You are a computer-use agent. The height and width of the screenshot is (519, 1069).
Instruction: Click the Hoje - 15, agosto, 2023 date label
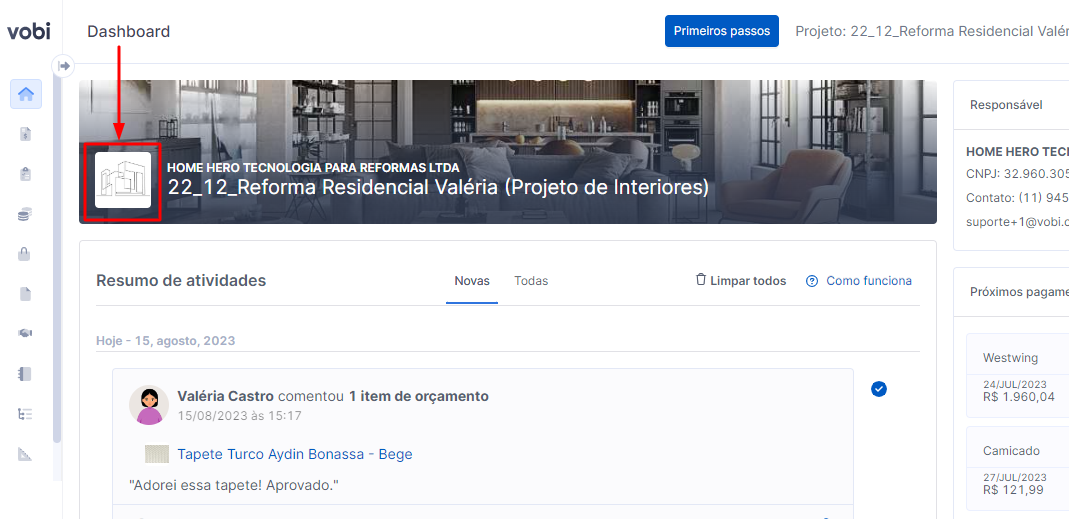tap(166, 340)
